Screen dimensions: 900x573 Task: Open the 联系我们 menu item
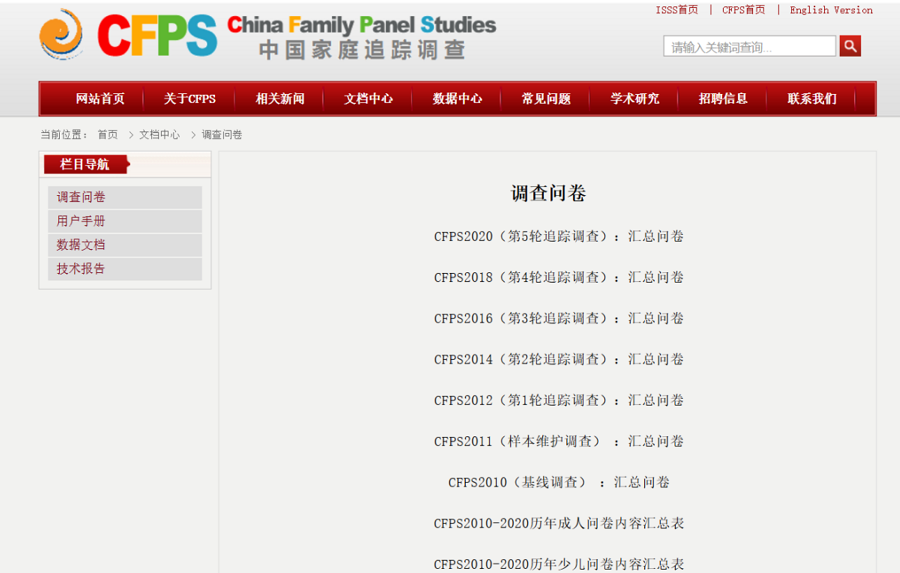812,99
